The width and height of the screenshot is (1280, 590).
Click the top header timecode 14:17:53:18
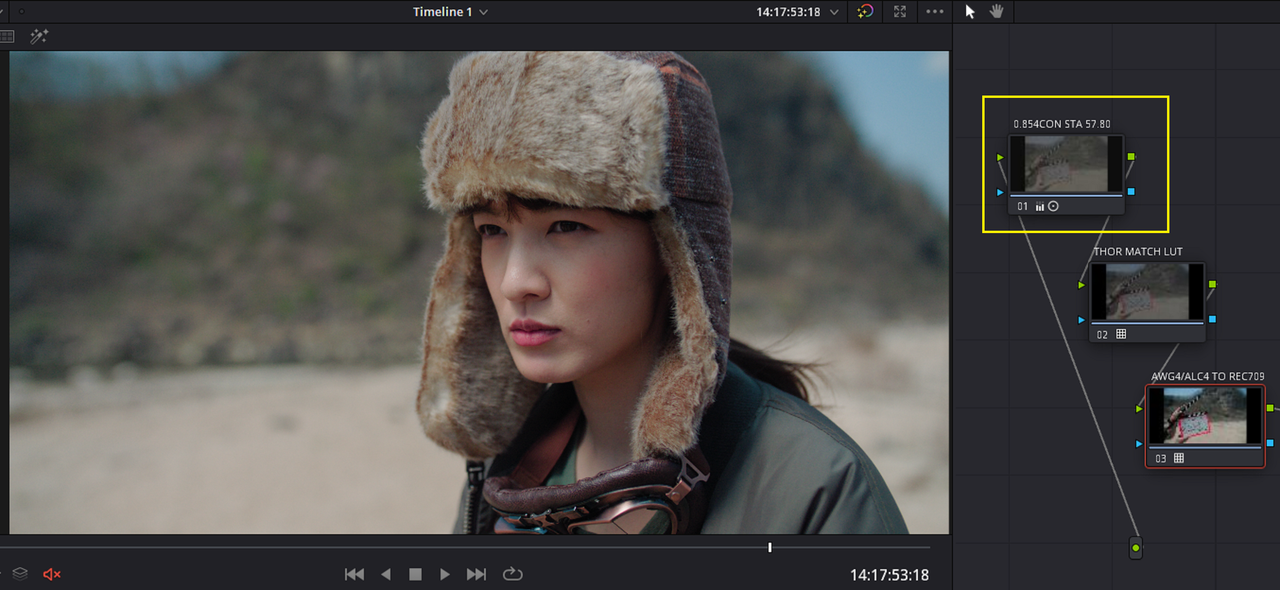[789, 12]
